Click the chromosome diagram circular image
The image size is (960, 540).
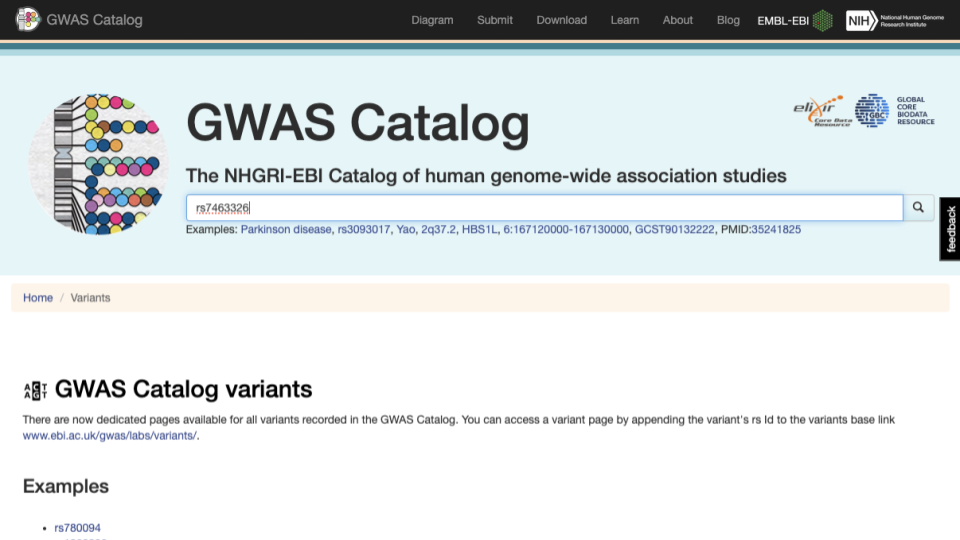98,164
